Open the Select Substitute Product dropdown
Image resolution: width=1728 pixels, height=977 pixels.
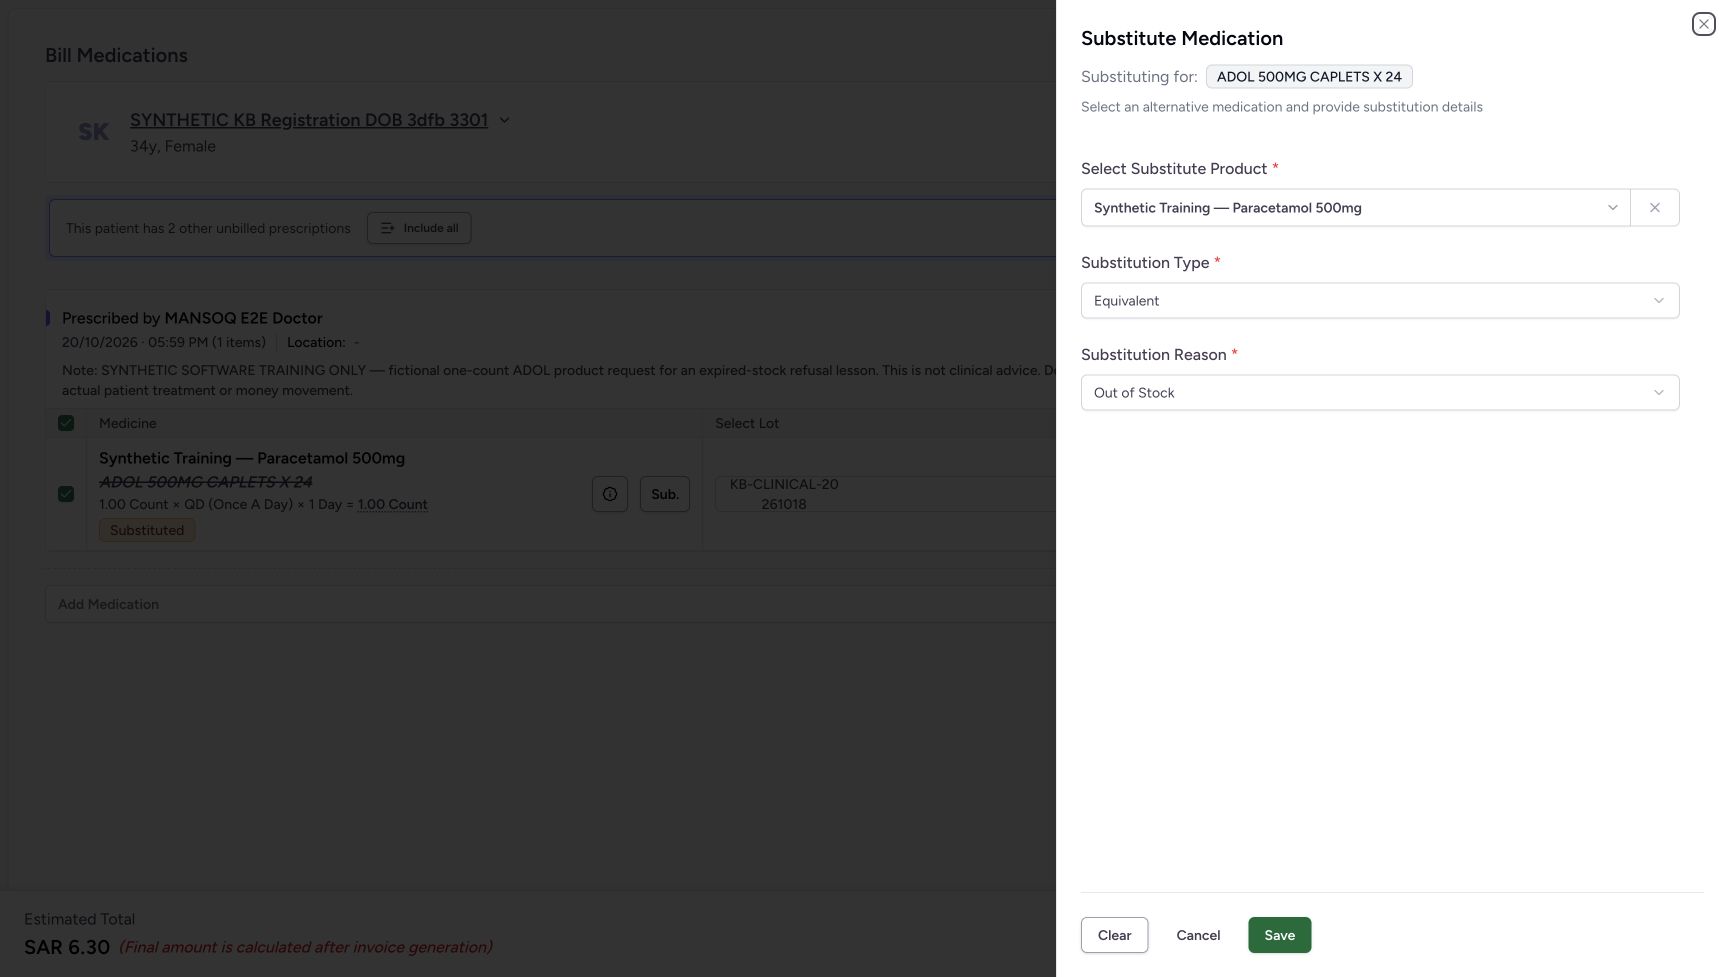tap(1355, 208)
